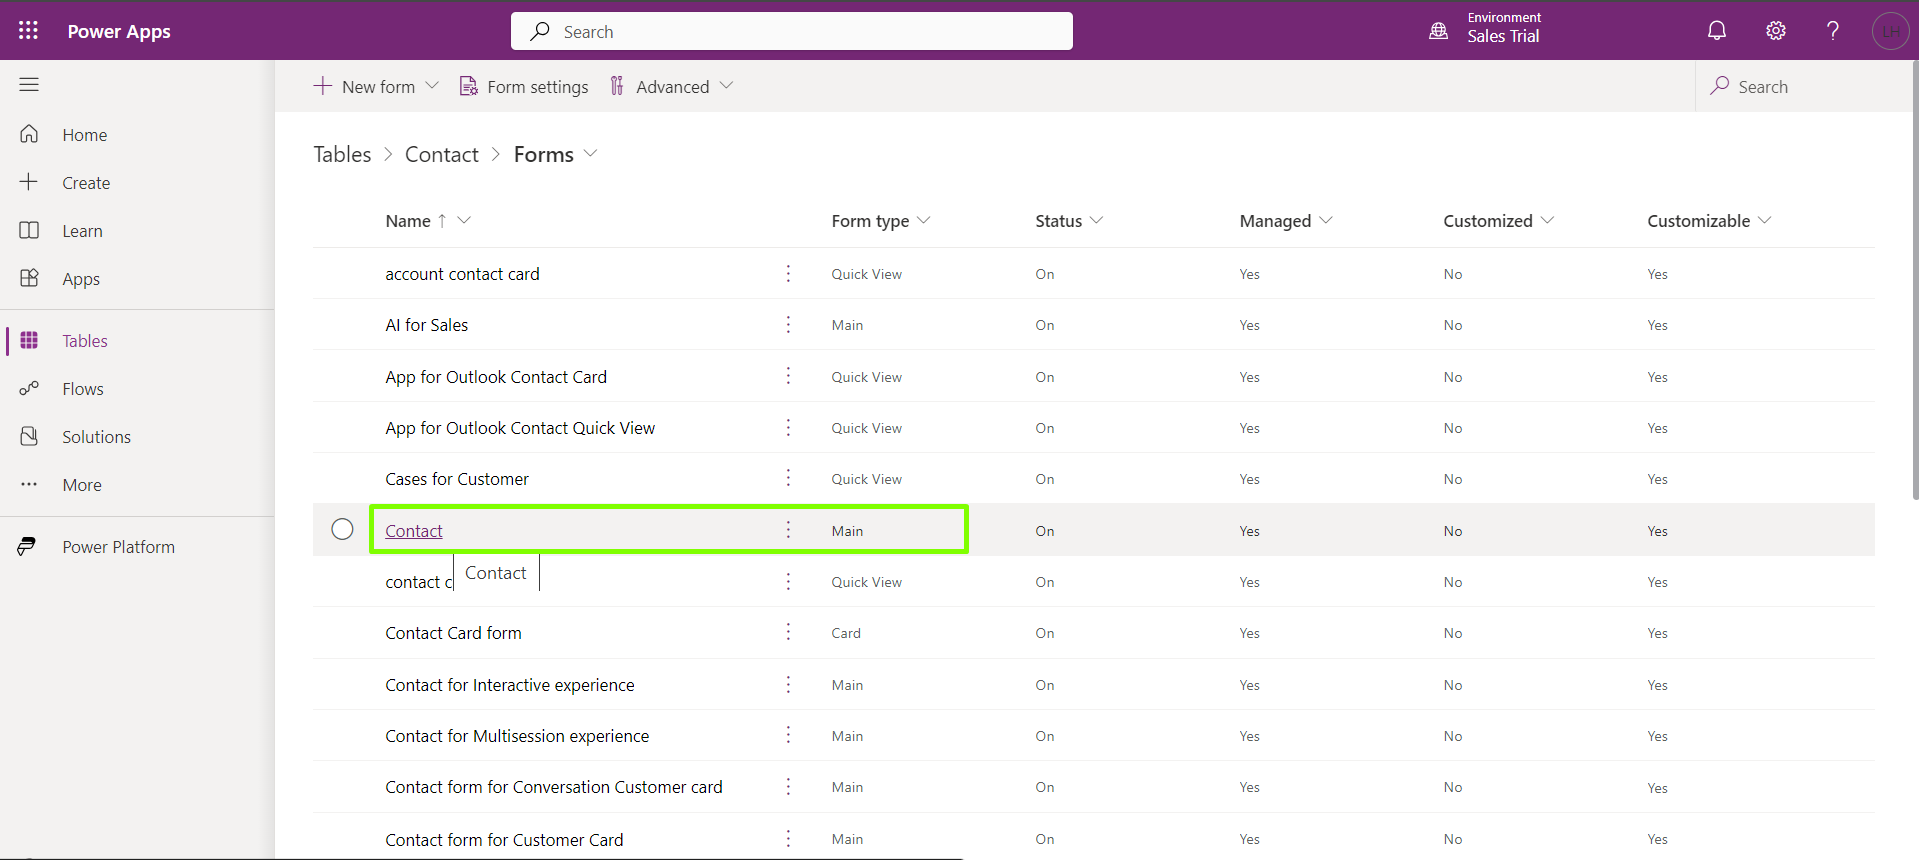Open Flows in the left navigation

click(82, 389)
